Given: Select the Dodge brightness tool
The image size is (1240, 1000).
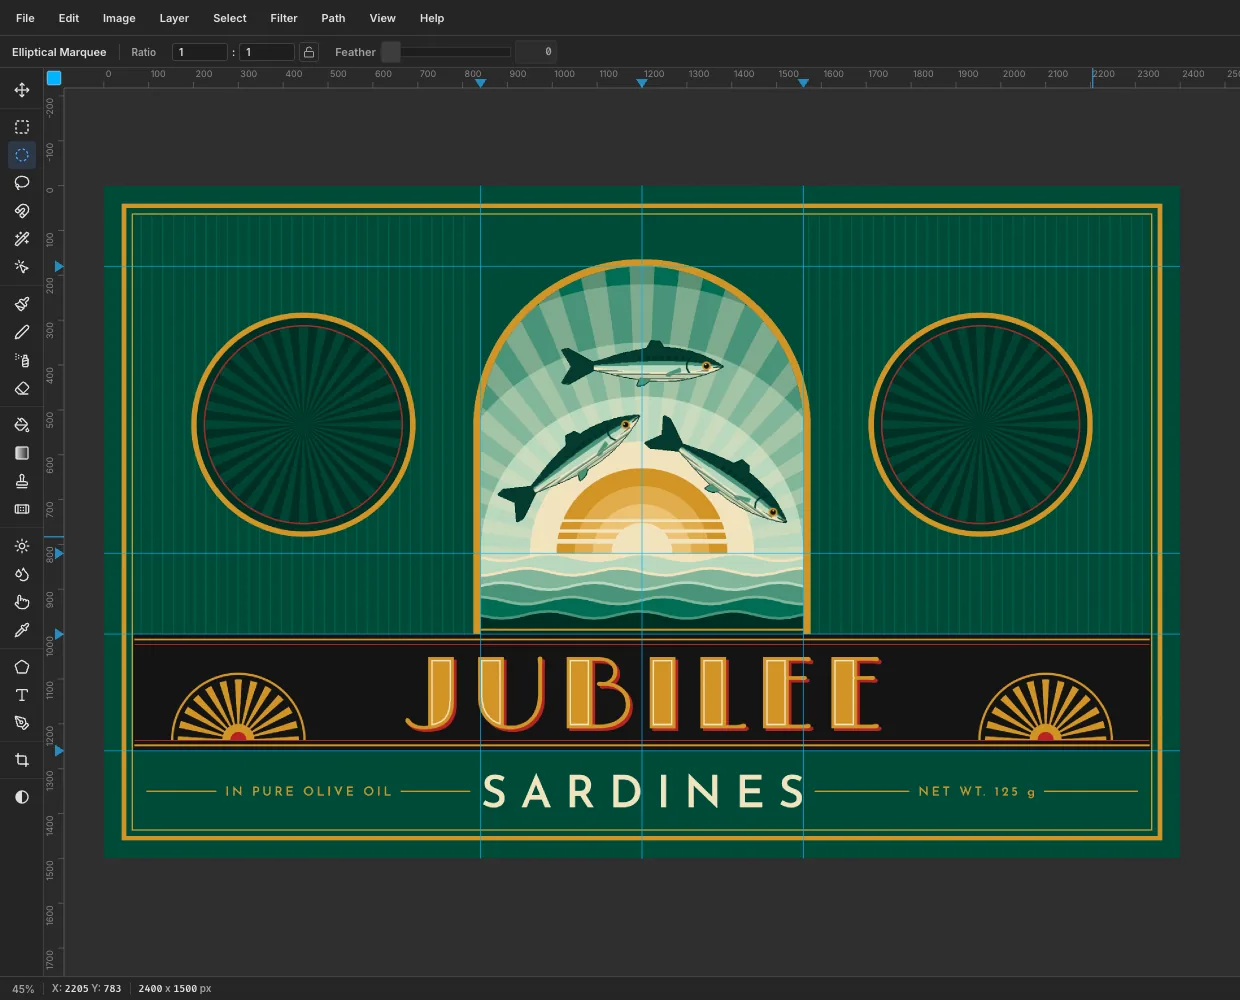Looking at the screenshot, I should pos(22,546).
